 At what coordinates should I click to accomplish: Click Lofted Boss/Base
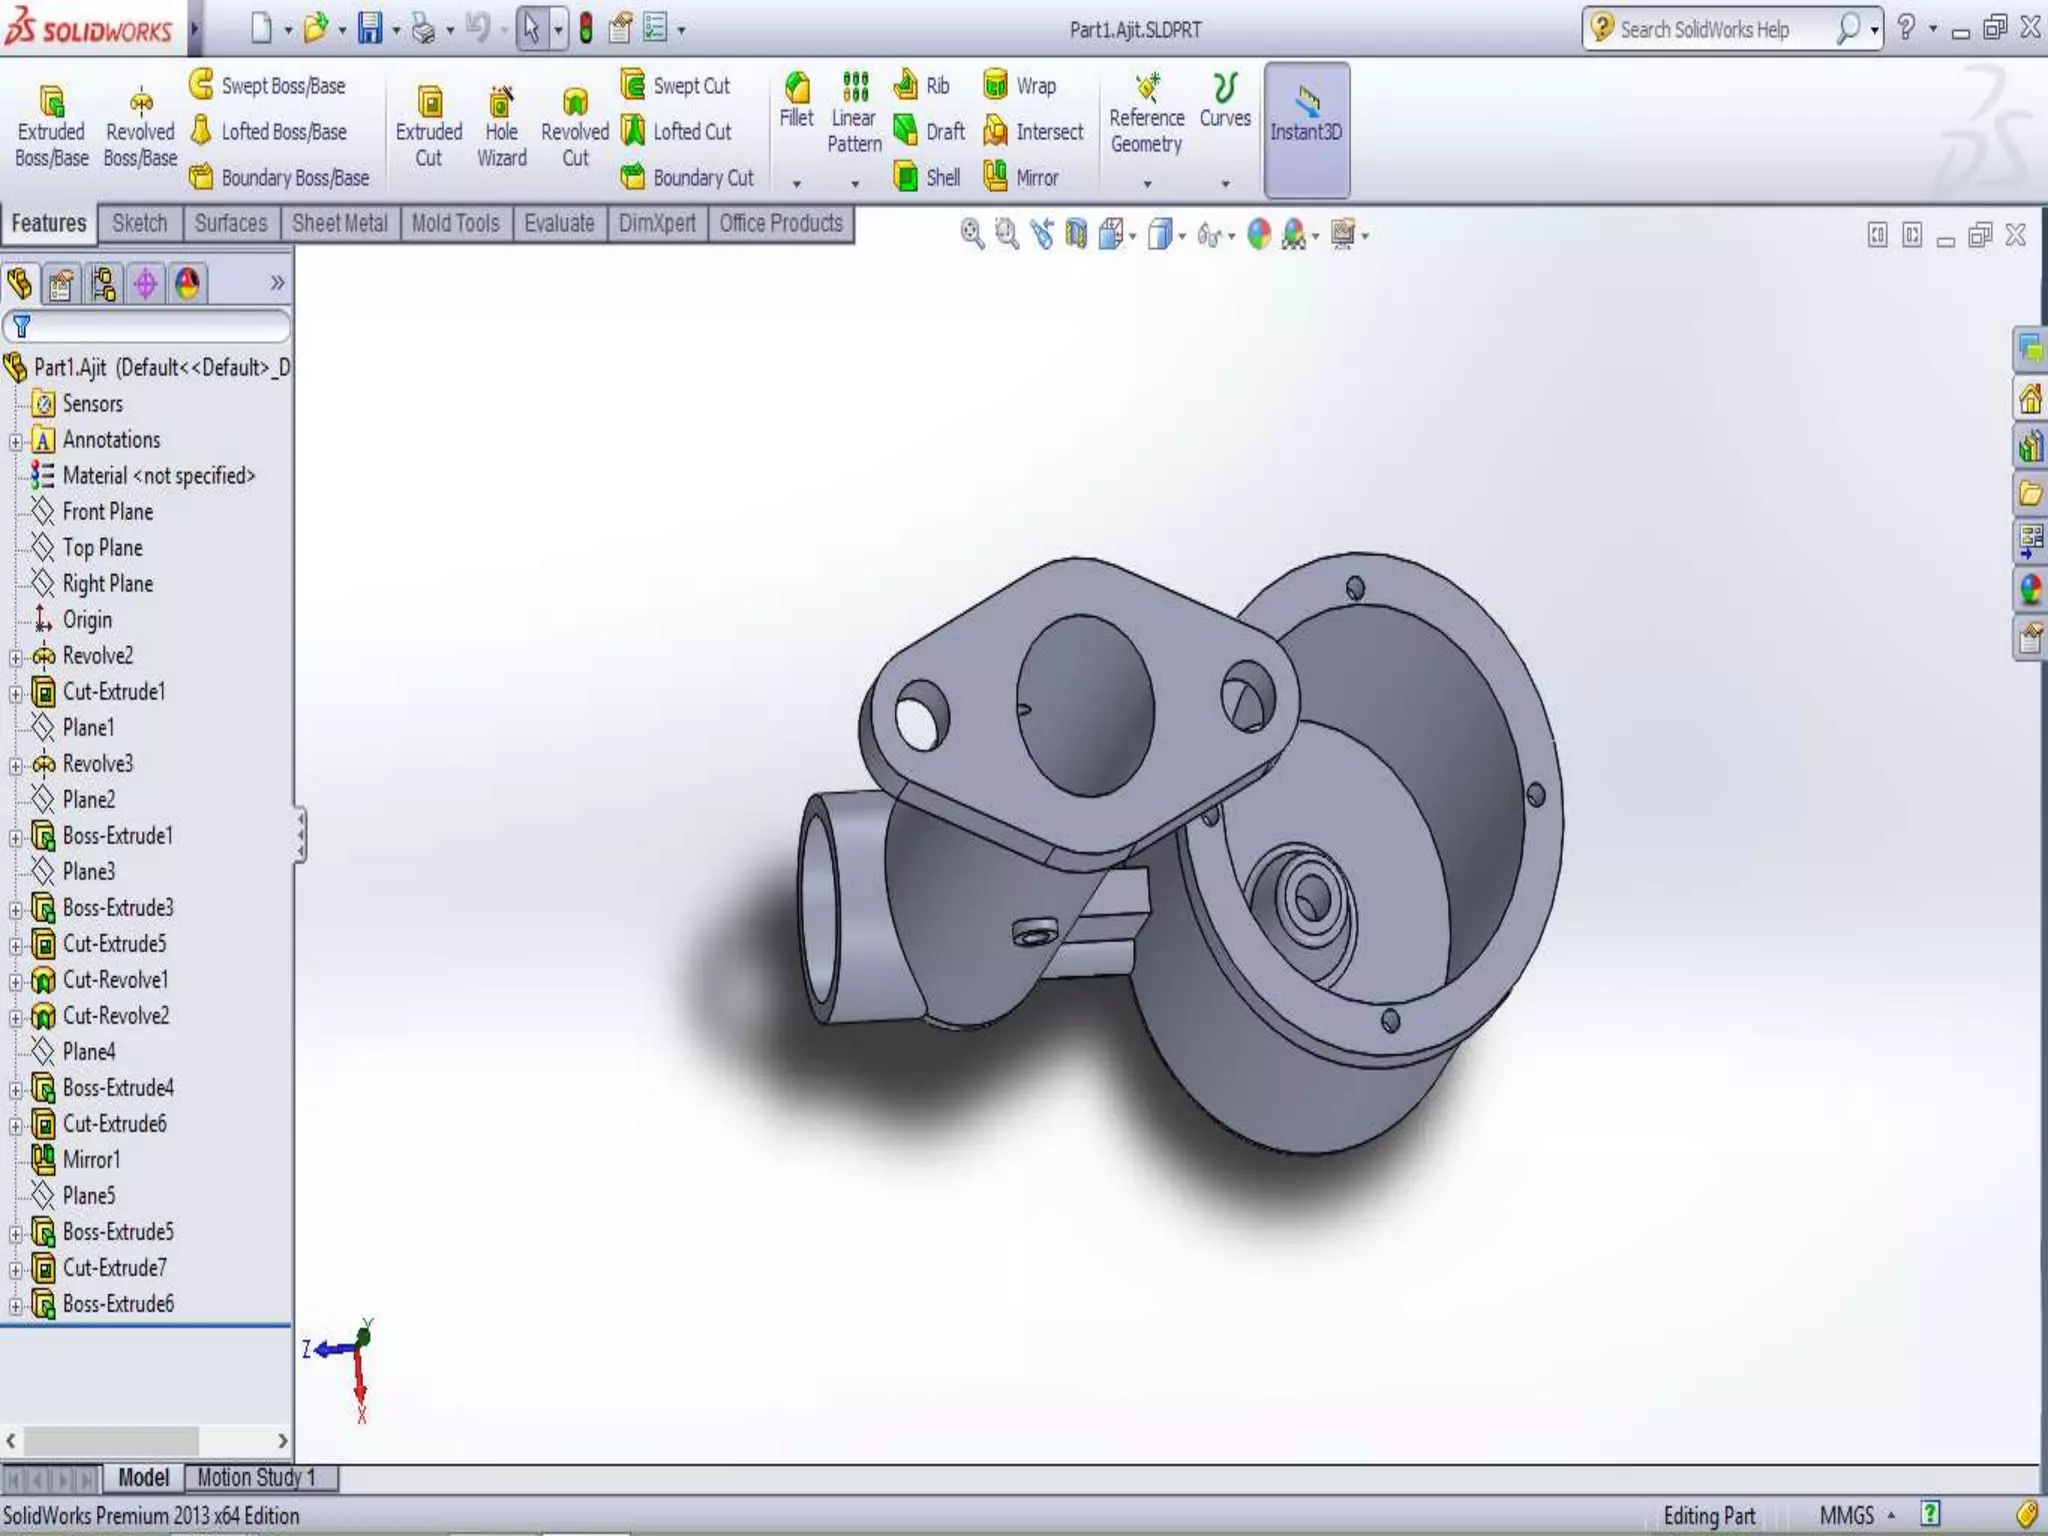268,131
